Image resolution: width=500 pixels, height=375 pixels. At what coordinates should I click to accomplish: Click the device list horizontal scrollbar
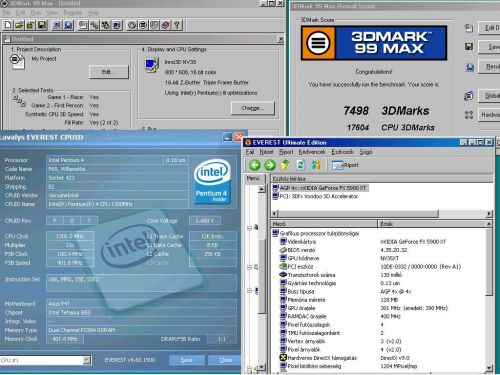(x=382, y=213)
